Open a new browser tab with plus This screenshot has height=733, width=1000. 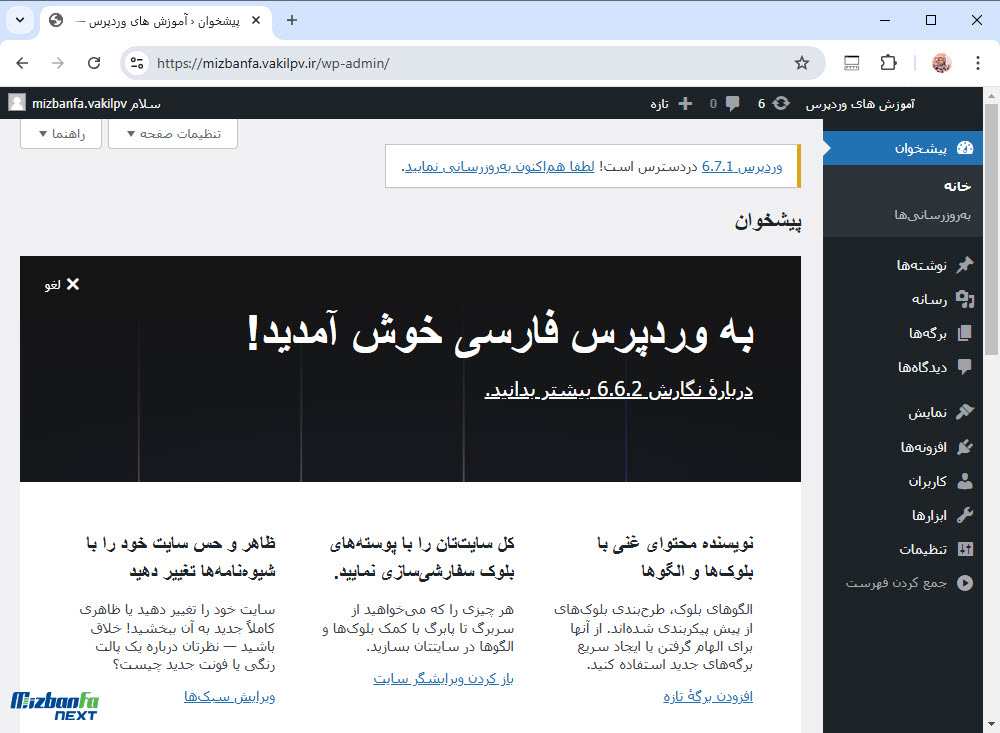(x=291, y=20)
